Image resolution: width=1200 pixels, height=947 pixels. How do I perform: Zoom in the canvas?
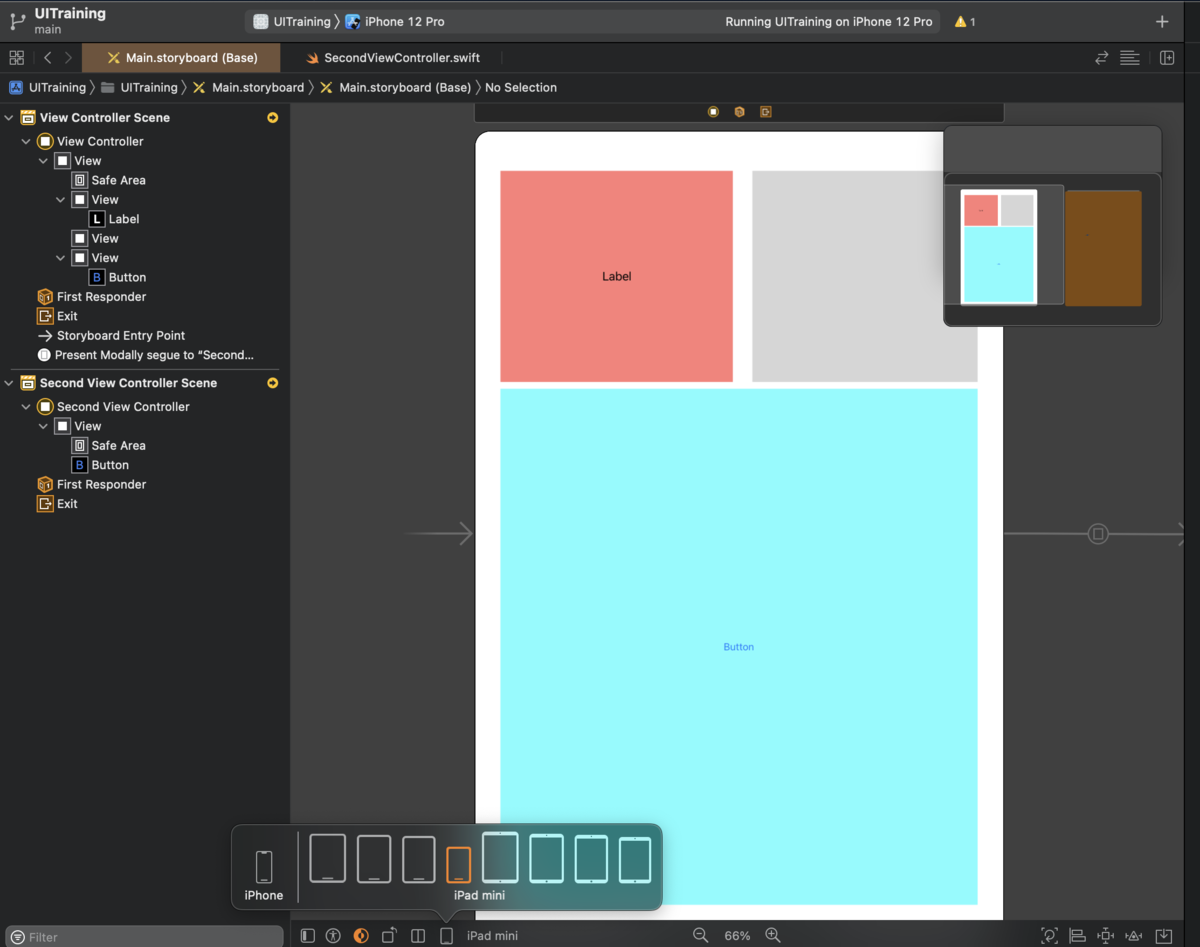coord(772,935)
